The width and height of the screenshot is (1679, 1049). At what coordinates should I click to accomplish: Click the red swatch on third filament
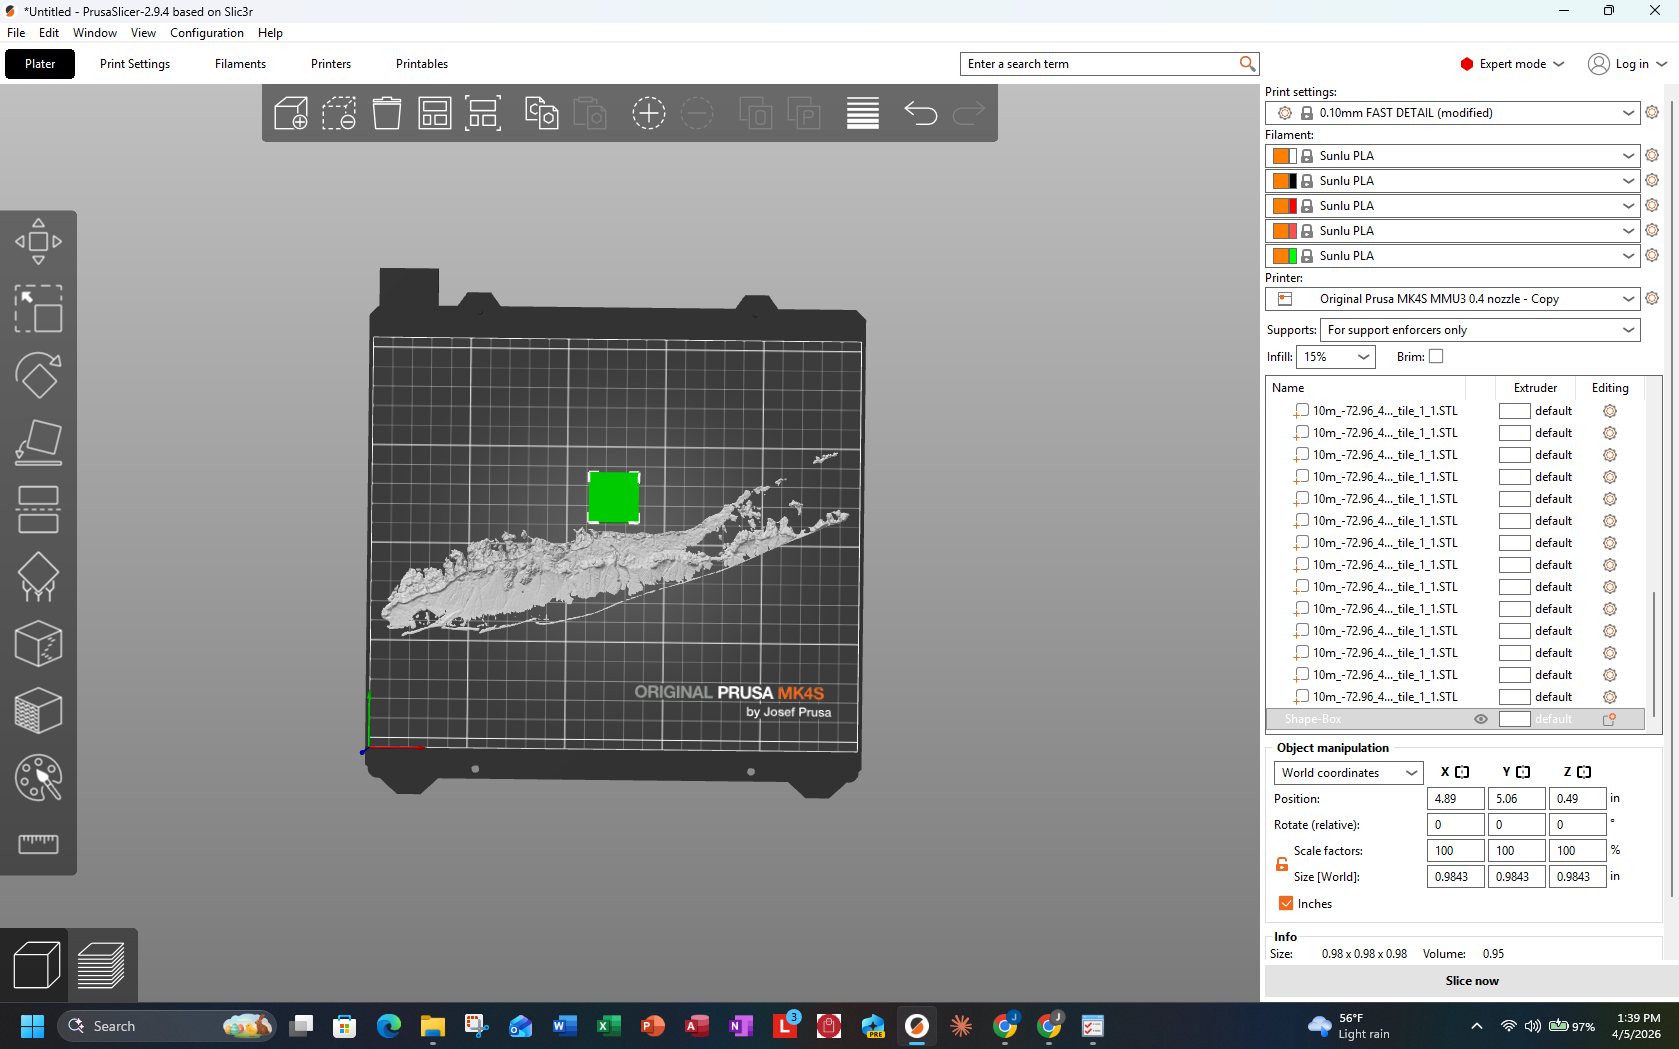tap(1292, 206)
